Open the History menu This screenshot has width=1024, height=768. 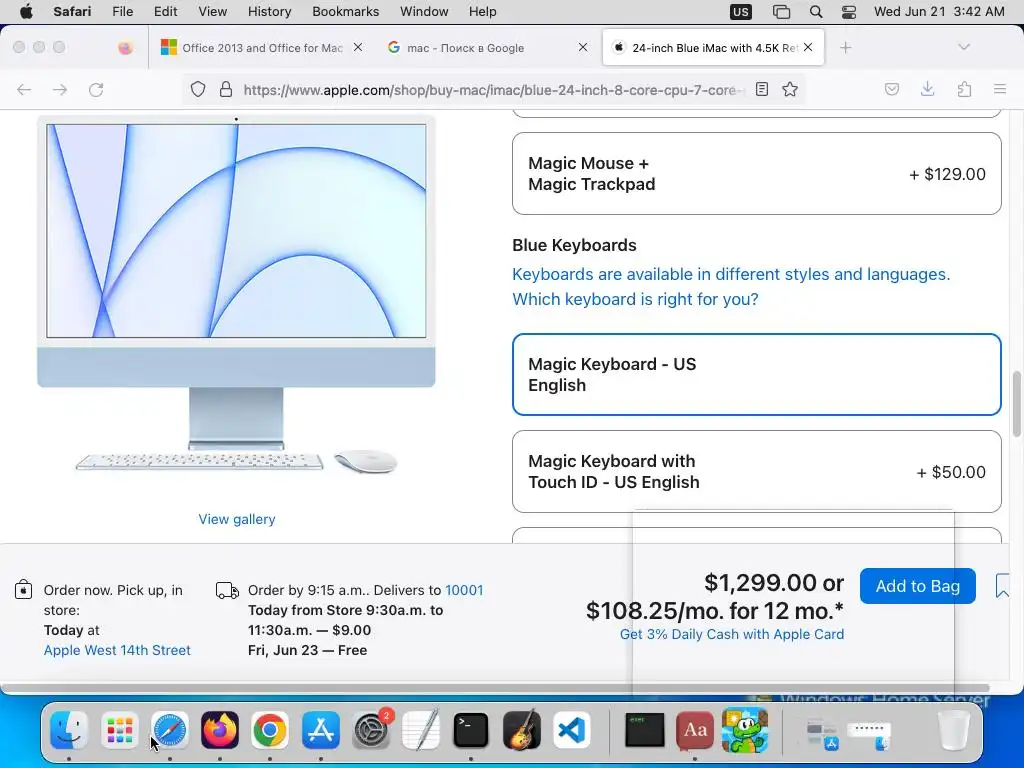(269, 12)
